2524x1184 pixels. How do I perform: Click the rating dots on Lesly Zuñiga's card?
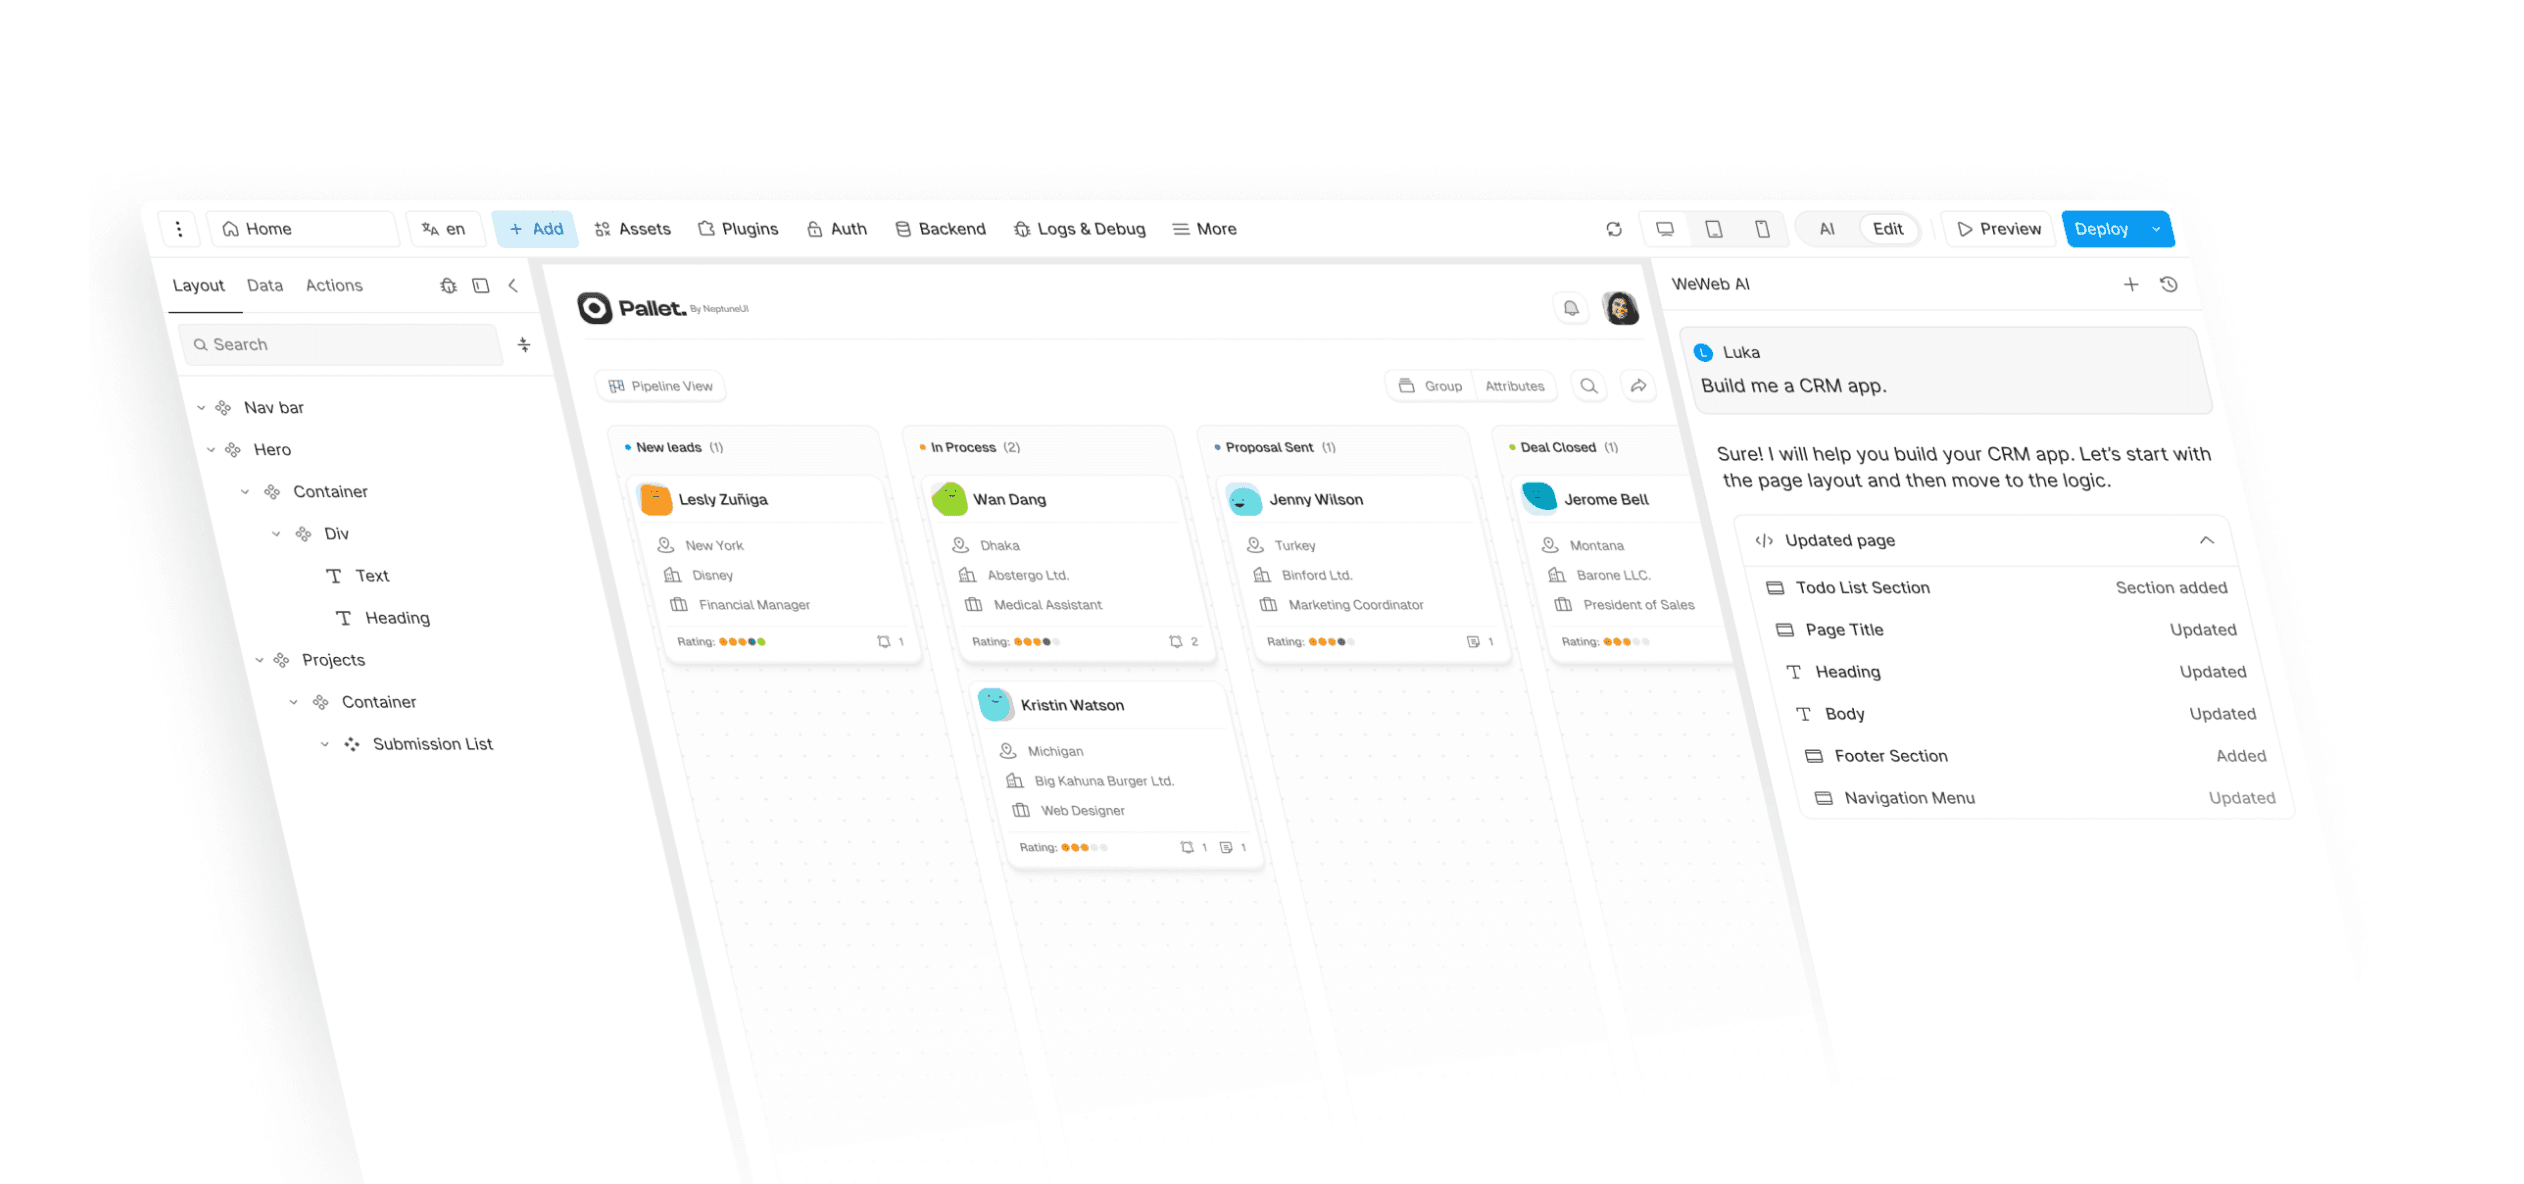[742, 641]
